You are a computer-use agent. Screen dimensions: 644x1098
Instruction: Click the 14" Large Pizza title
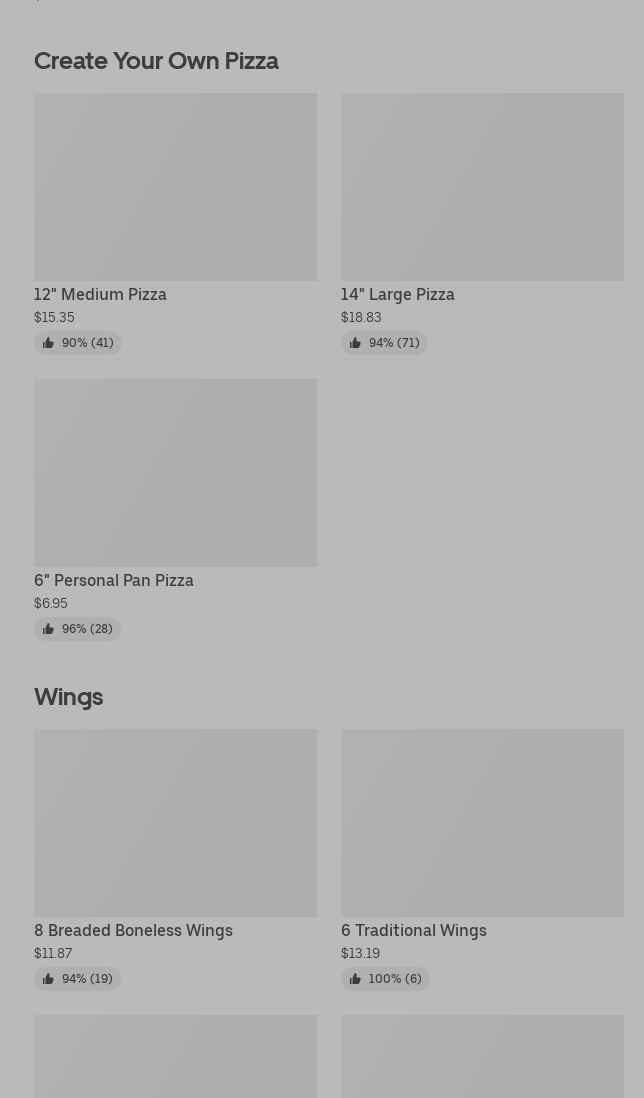(x=398, y=295)
